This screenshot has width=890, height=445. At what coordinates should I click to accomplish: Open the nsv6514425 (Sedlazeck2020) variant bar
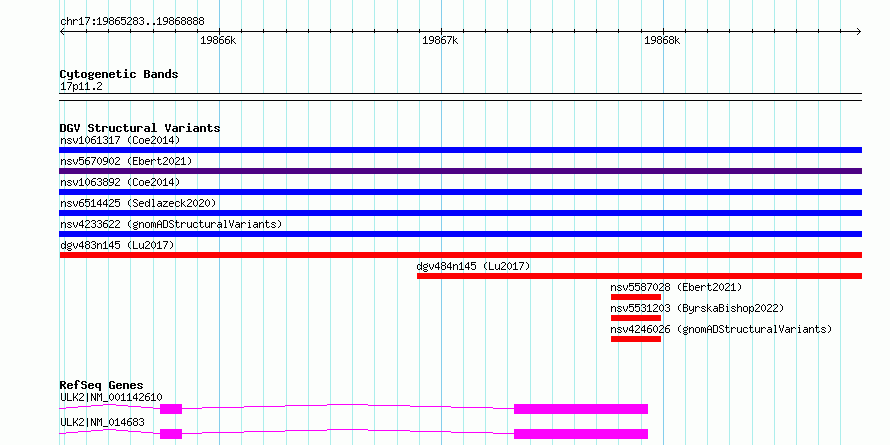pyautogui.click(x=460, y=213)
